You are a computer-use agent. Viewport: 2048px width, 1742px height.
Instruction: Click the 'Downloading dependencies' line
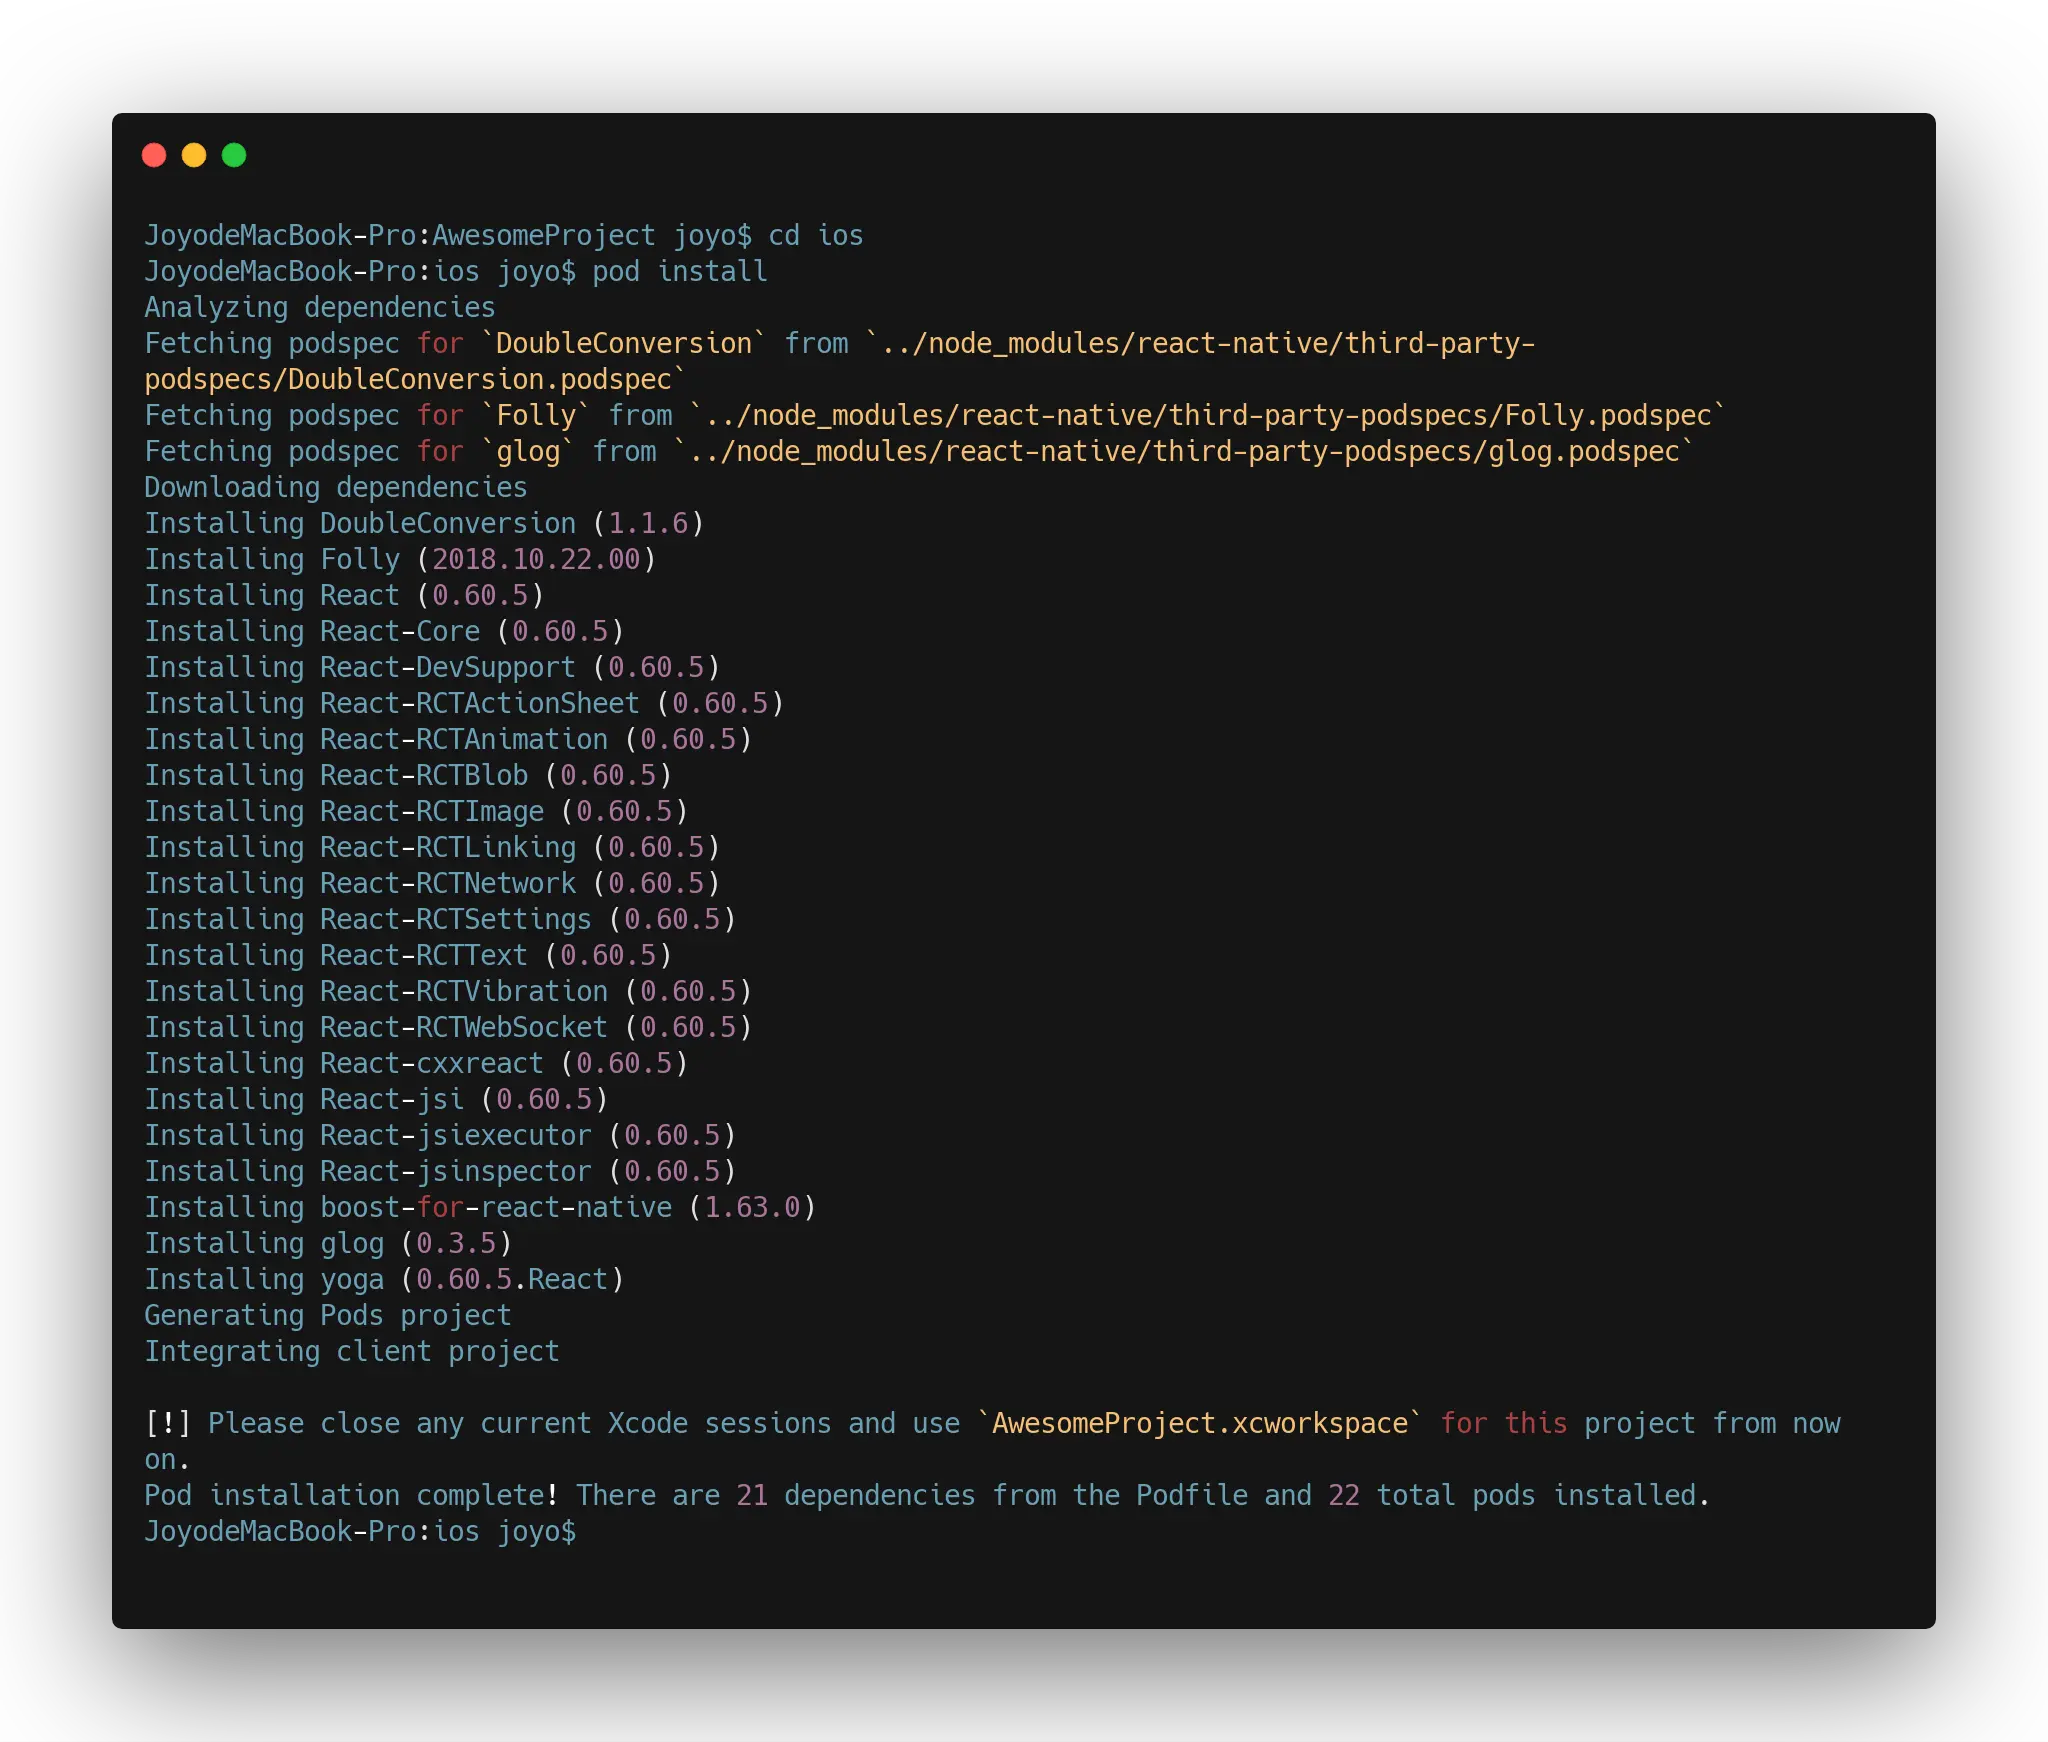(336, 488)
